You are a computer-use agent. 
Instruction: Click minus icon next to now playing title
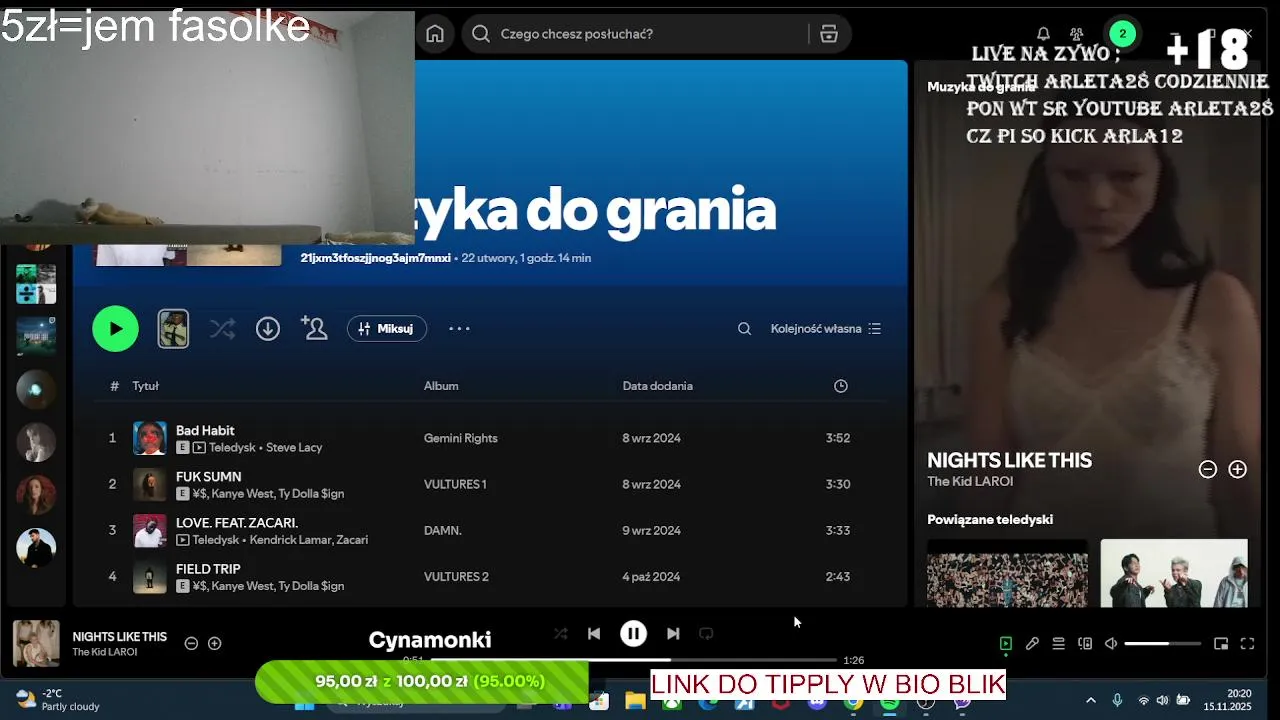(x=191, y=643)
